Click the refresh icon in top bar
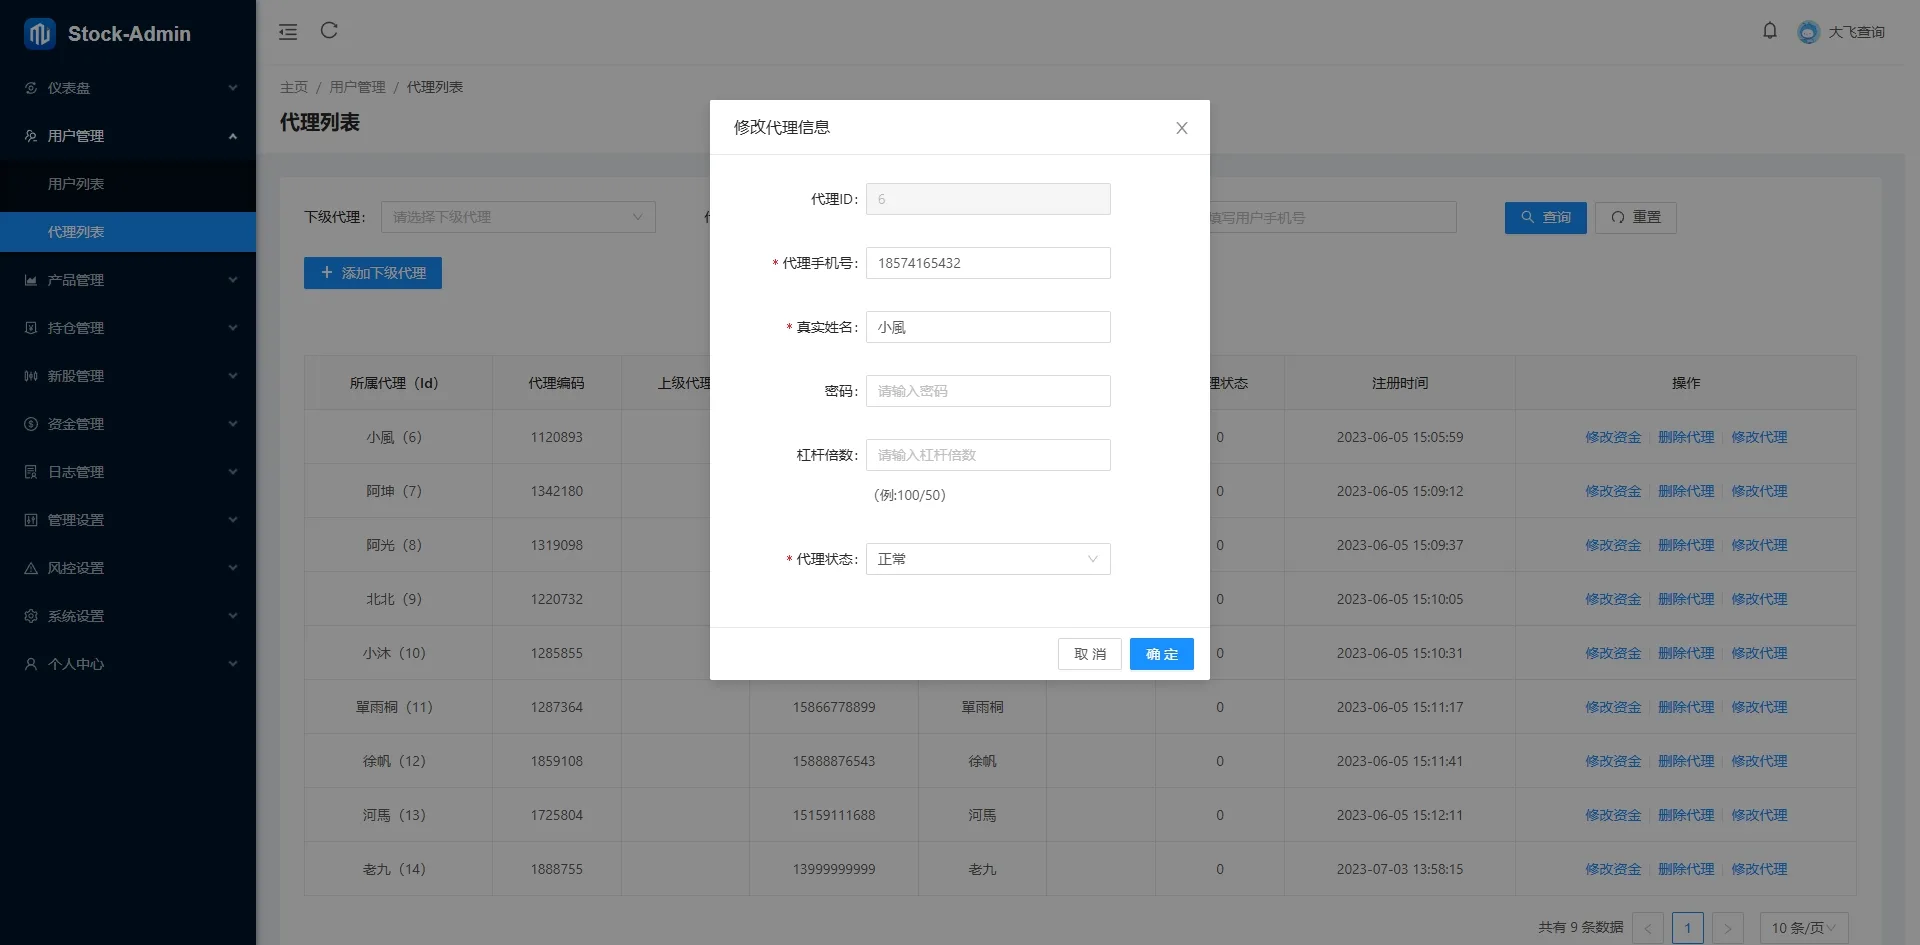 coord(329,31)
